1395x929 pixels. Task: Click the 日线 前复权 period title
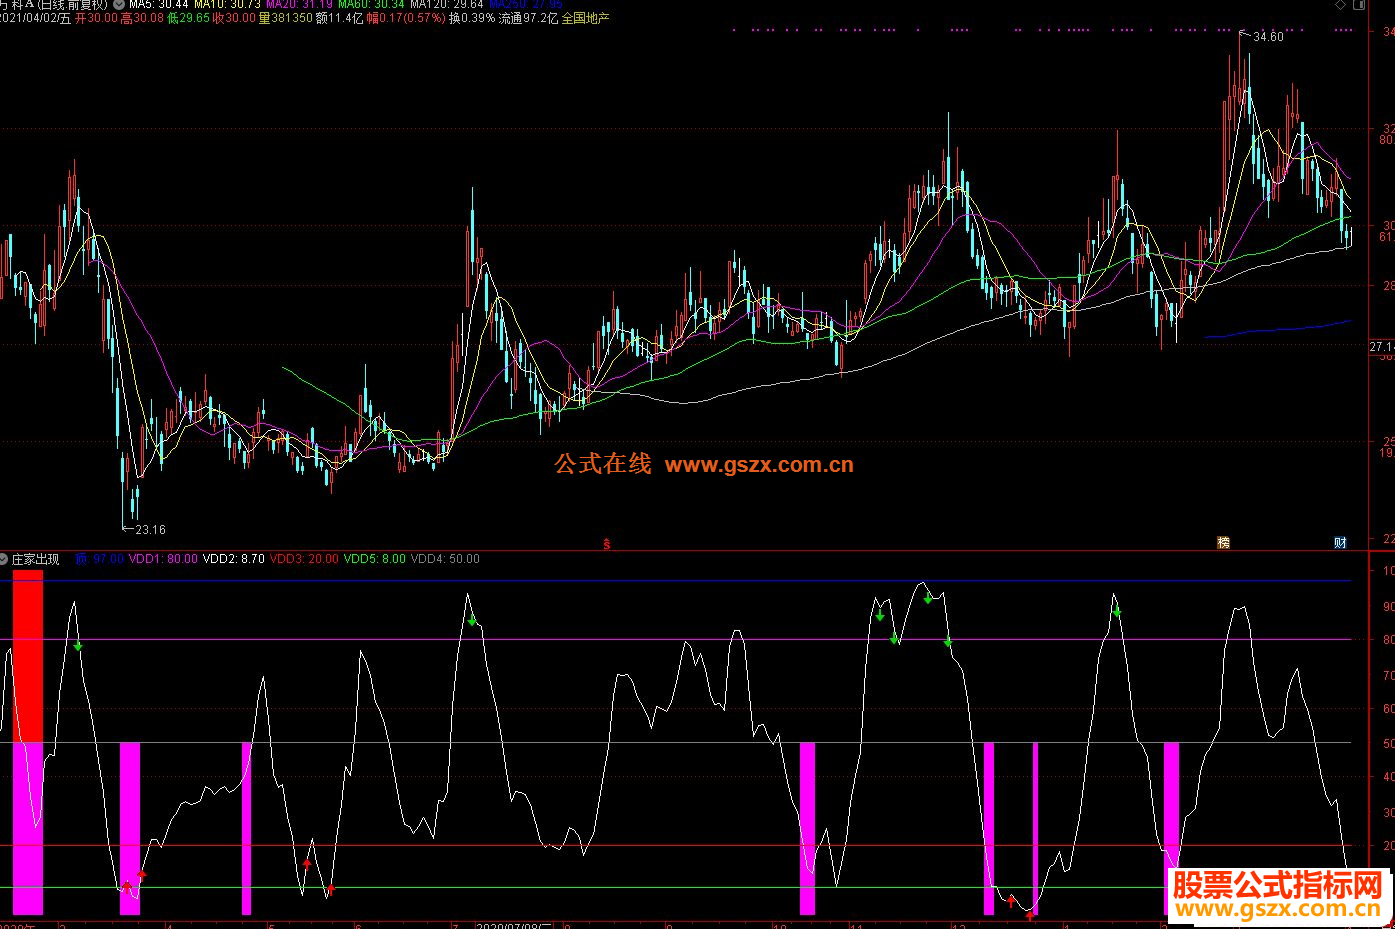click(72, 4)
